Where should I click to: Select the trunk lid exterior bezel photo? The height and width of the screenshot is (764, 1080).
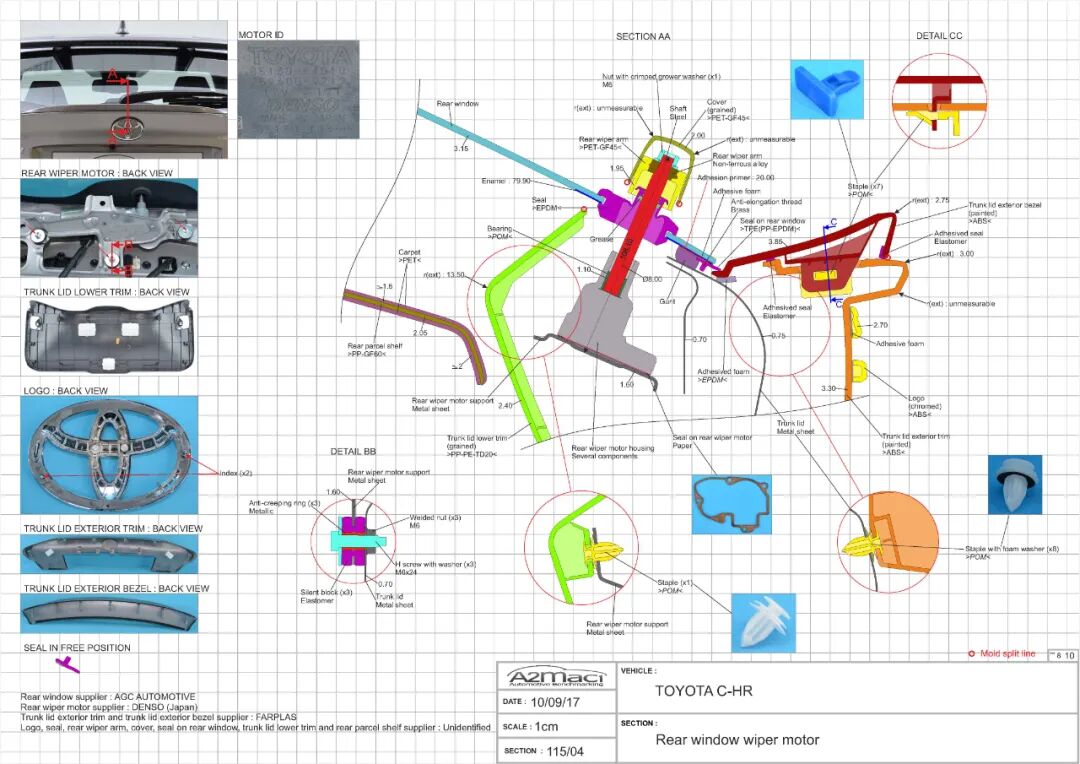[109, 613]
